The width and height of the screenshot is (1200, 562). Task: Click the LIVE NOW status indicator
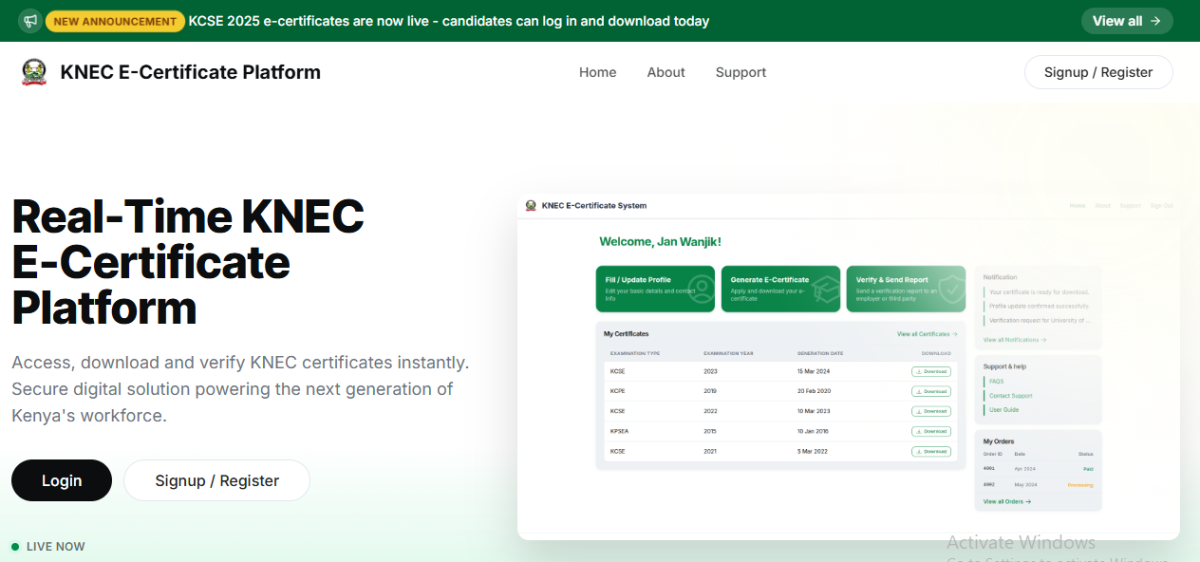pyautogui.click(x=48, y=546)
